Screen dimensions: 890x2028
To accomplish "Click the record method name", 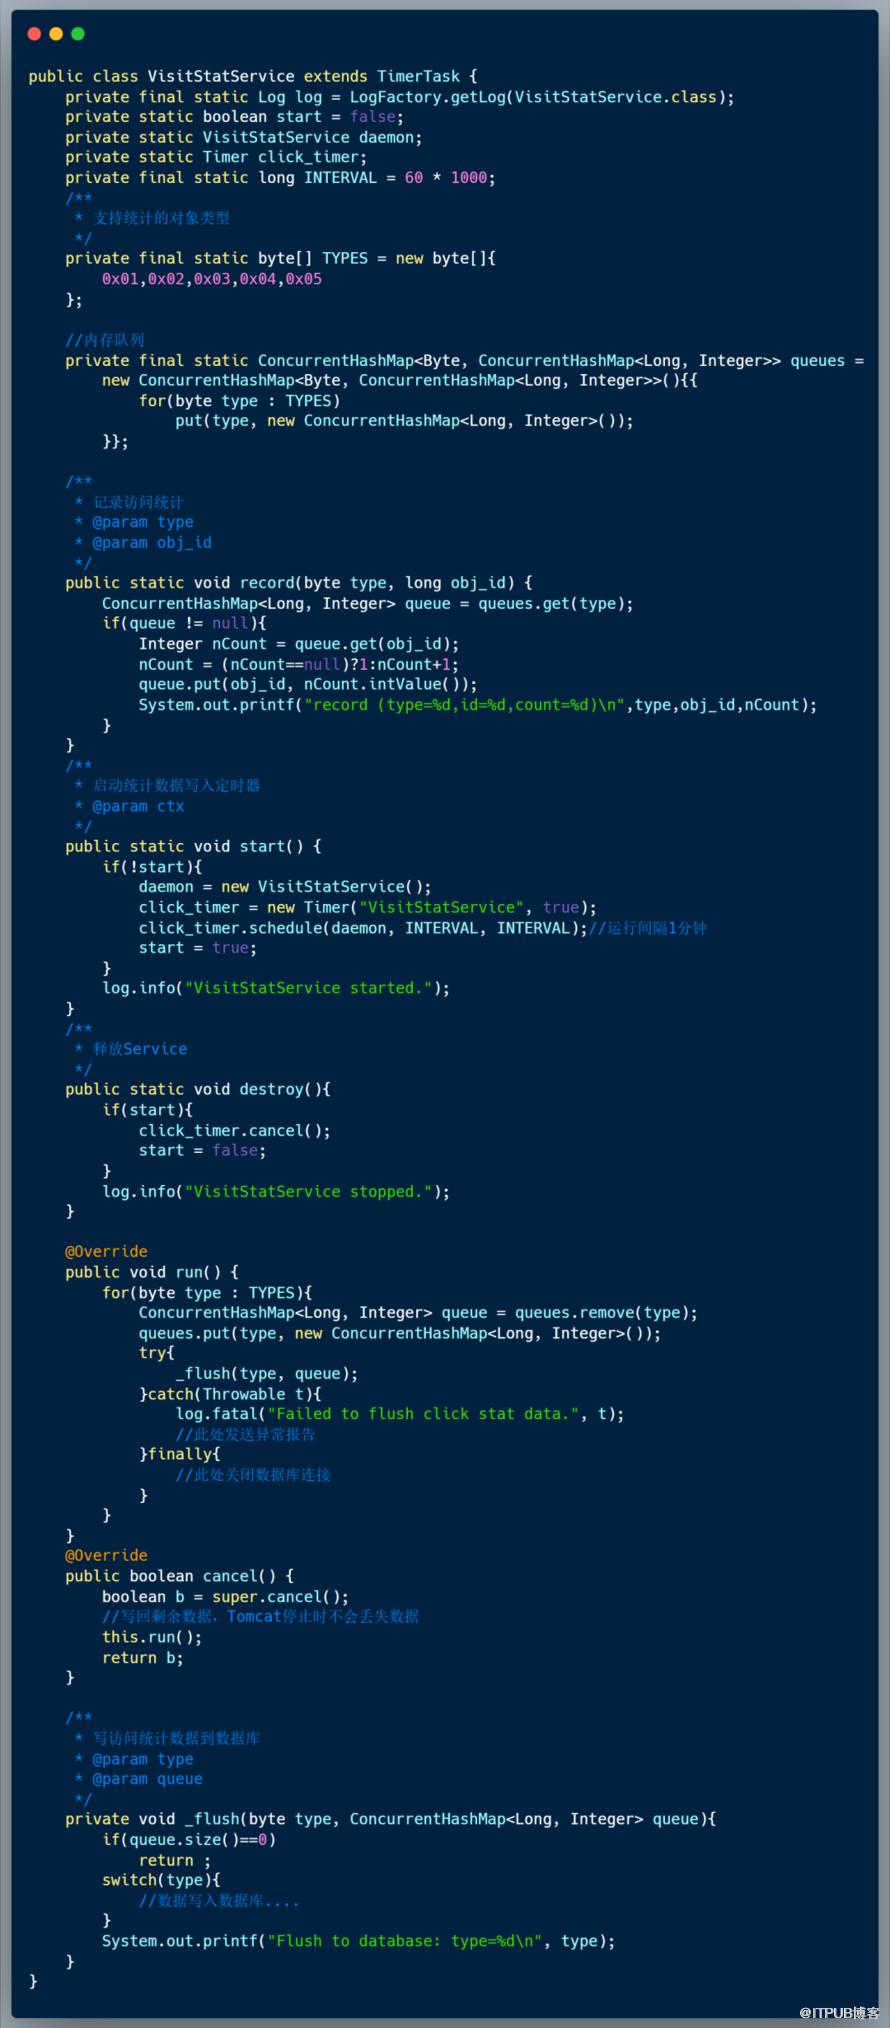I will 267,582.
